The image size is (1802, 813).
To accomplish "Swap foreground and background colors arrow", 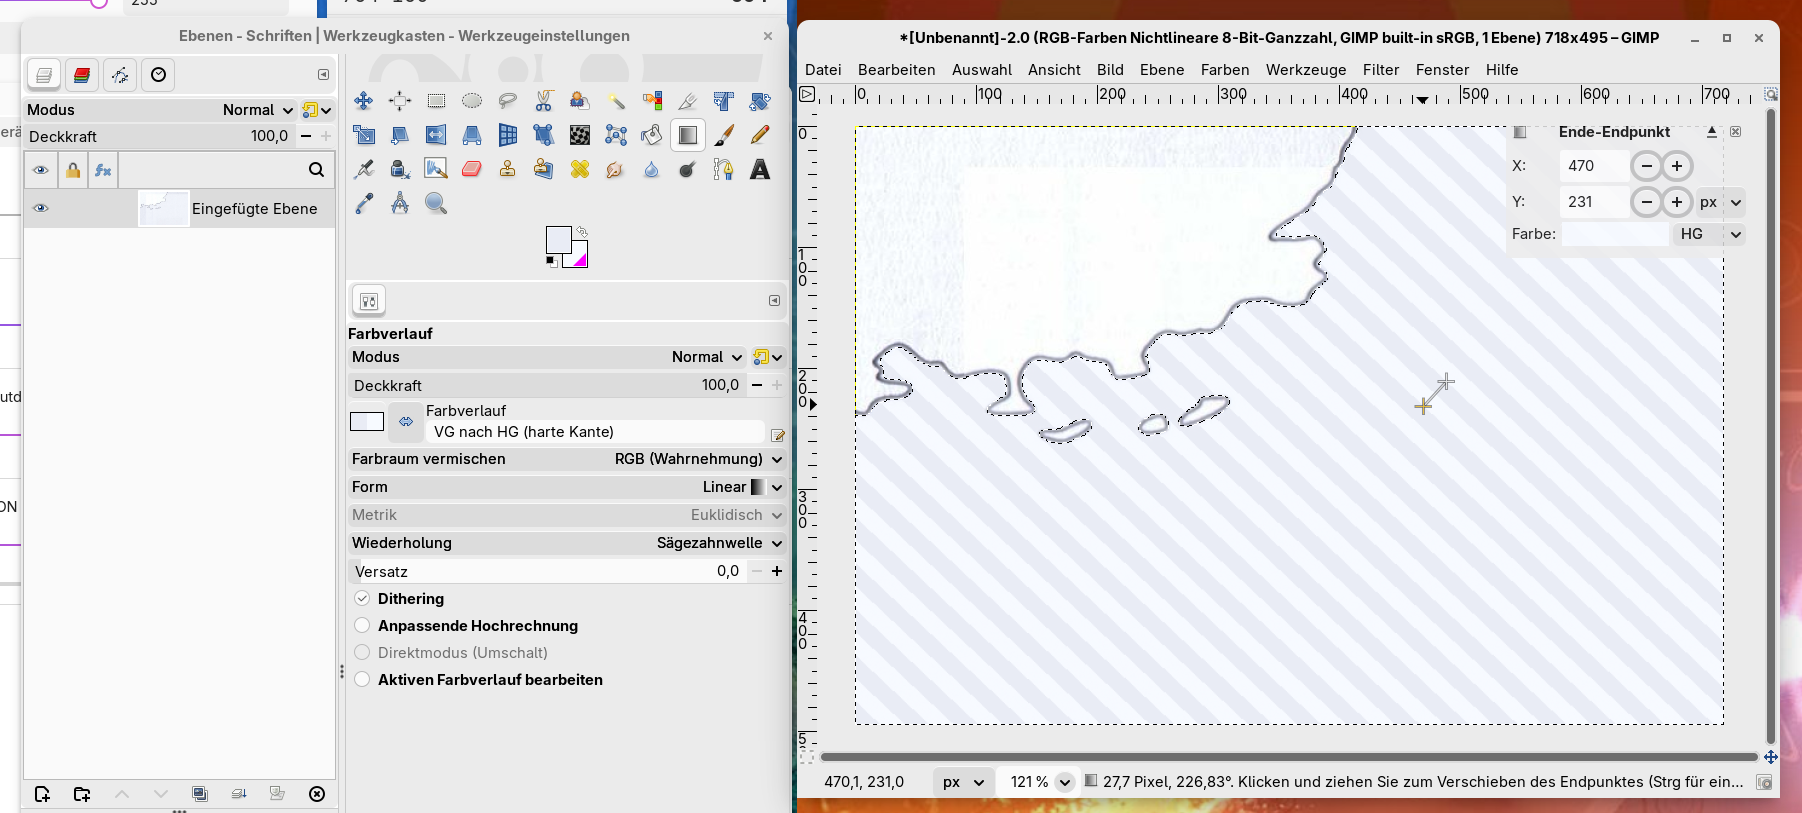I will (582, 232).
